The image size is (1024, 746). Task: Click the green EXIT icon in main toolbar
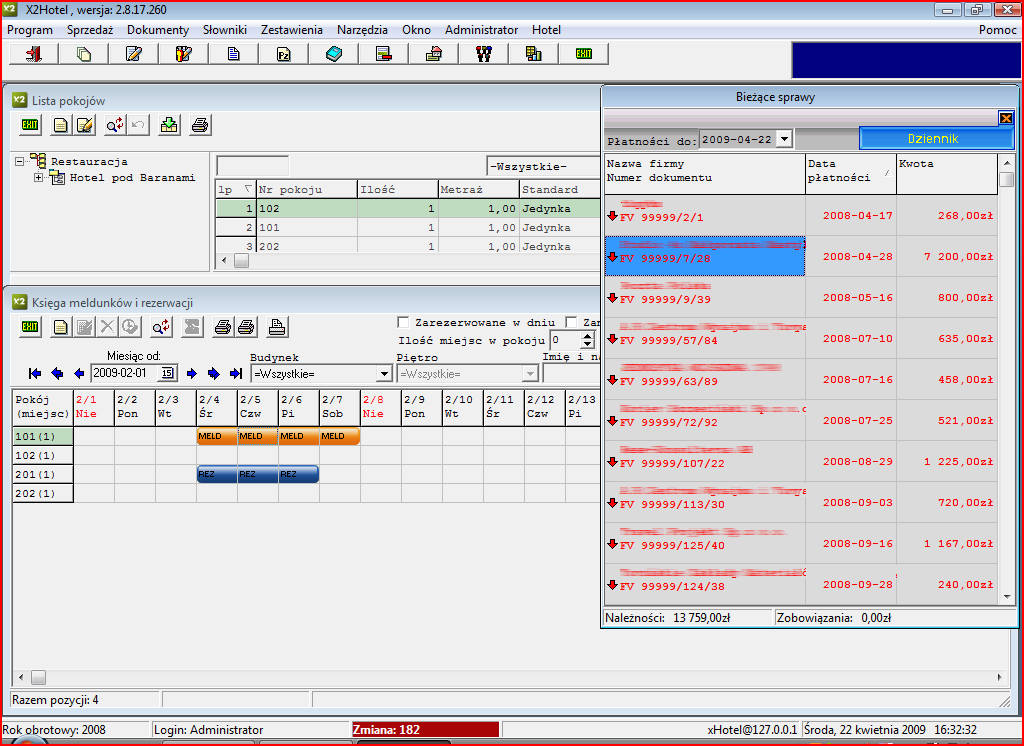pyautogui.click(x=584, y=54)
